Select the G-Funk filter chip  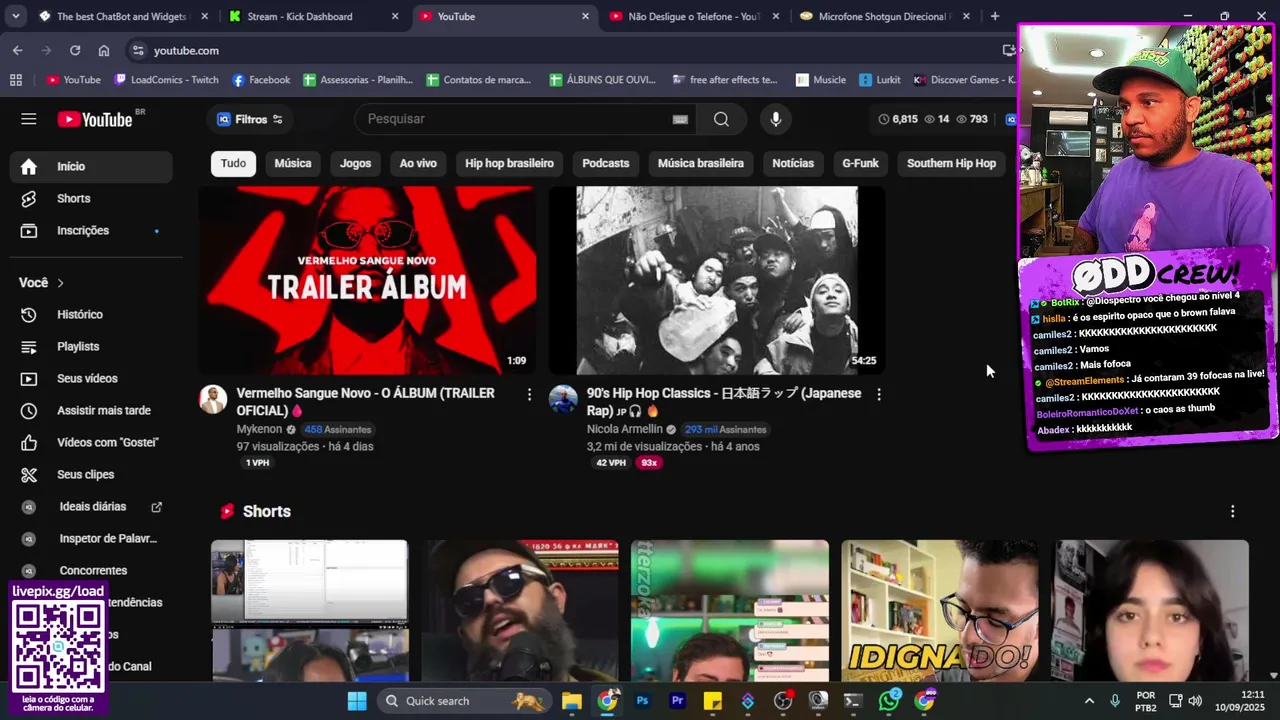coord(860,163)
